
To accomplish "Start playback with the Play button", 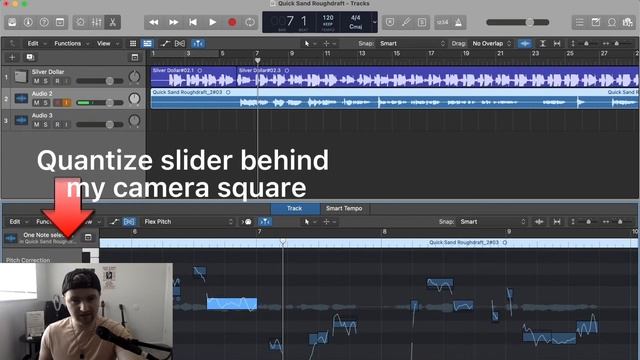I will point(213,22).
